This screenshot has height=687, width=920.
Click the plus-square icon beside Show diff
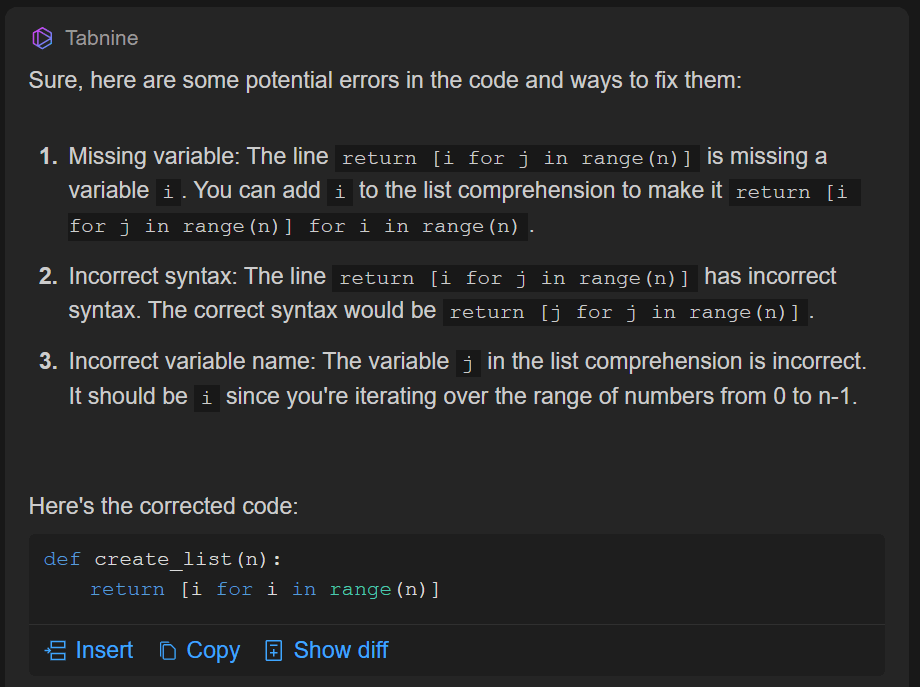pyautogui.click(x=272, y=650)
